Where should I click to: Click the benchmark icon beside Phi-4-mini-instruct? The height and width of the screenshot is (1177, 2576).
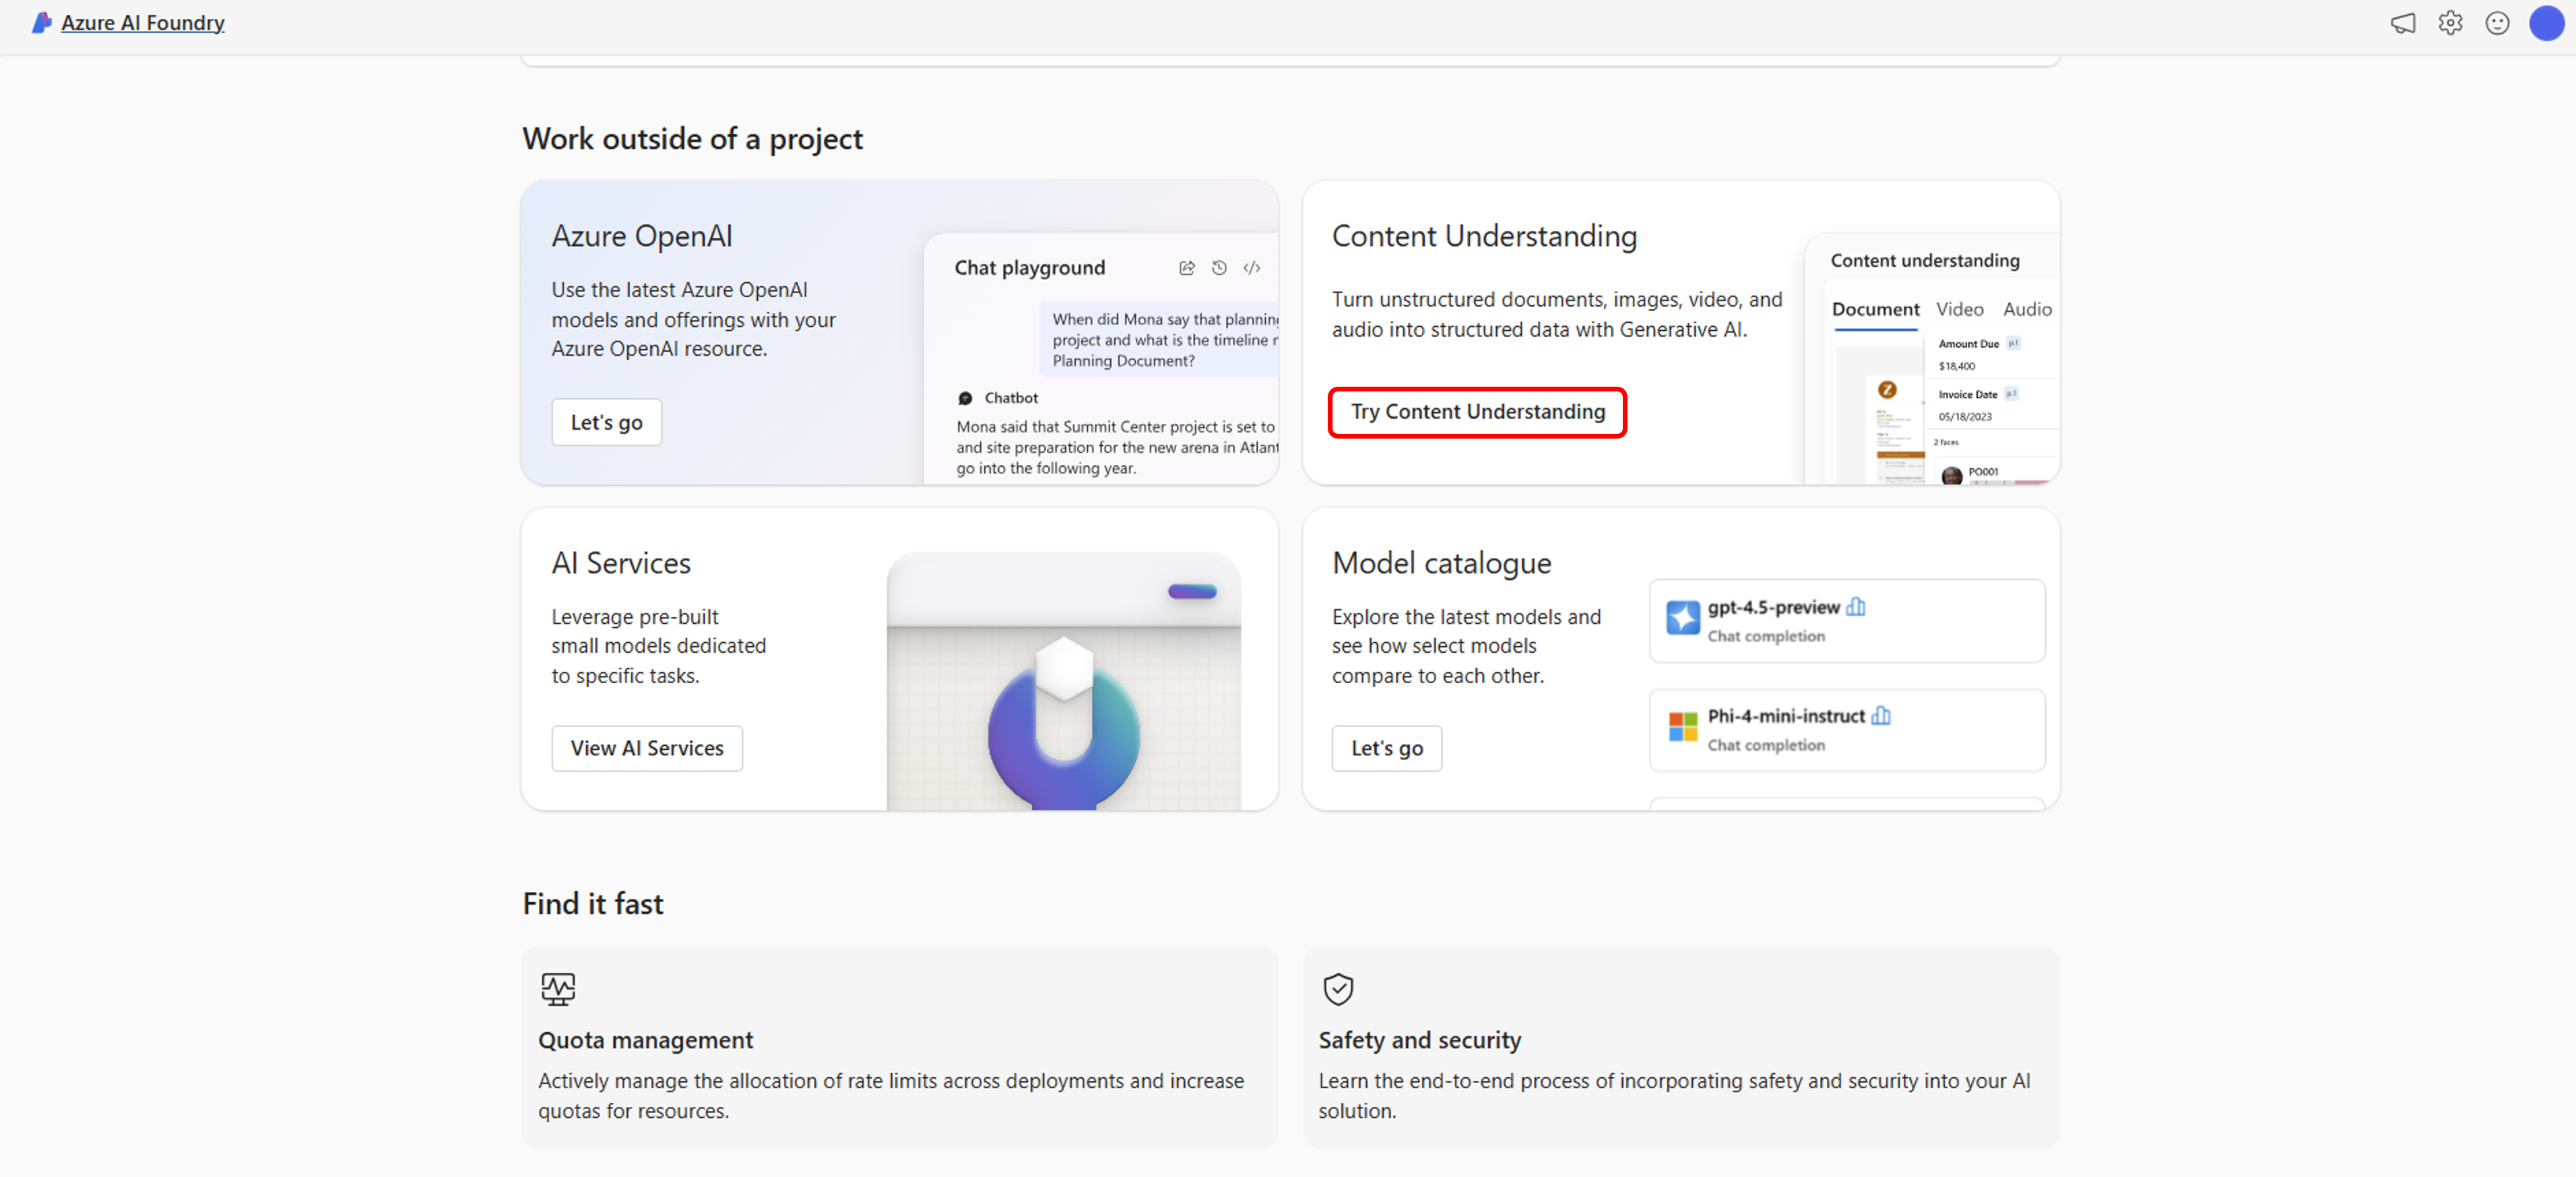tap(1881, 716)
